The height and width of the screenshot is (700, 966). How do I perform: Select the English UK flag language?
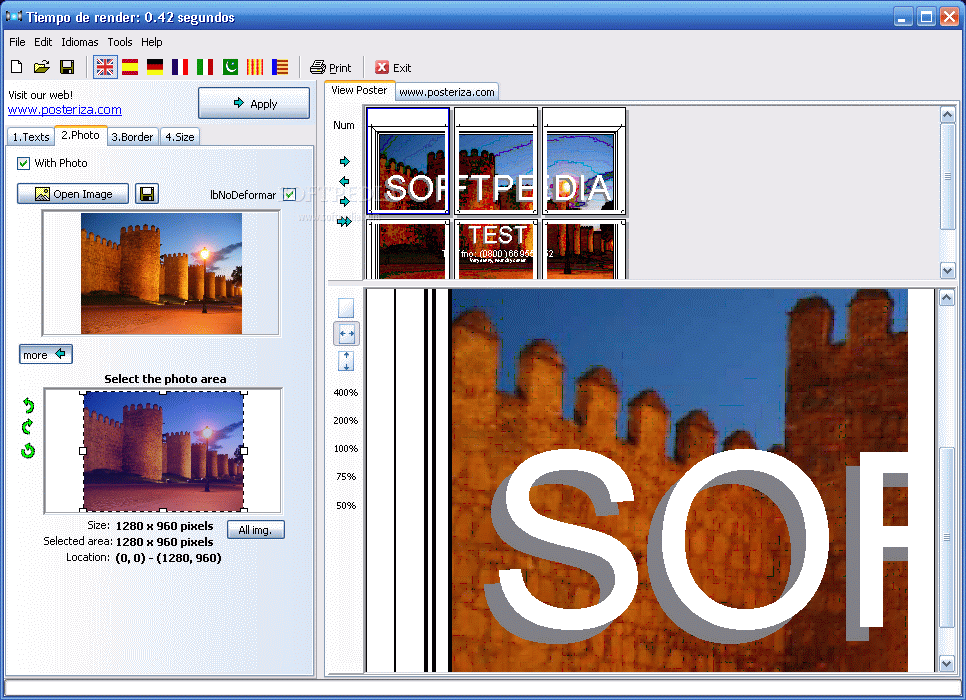(x=105, y=67)
